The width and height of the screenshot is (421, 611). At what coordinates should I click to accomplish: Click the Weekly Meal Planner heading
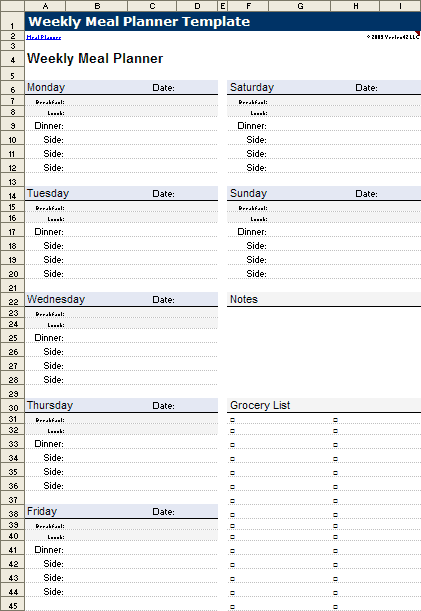point(95,58)
